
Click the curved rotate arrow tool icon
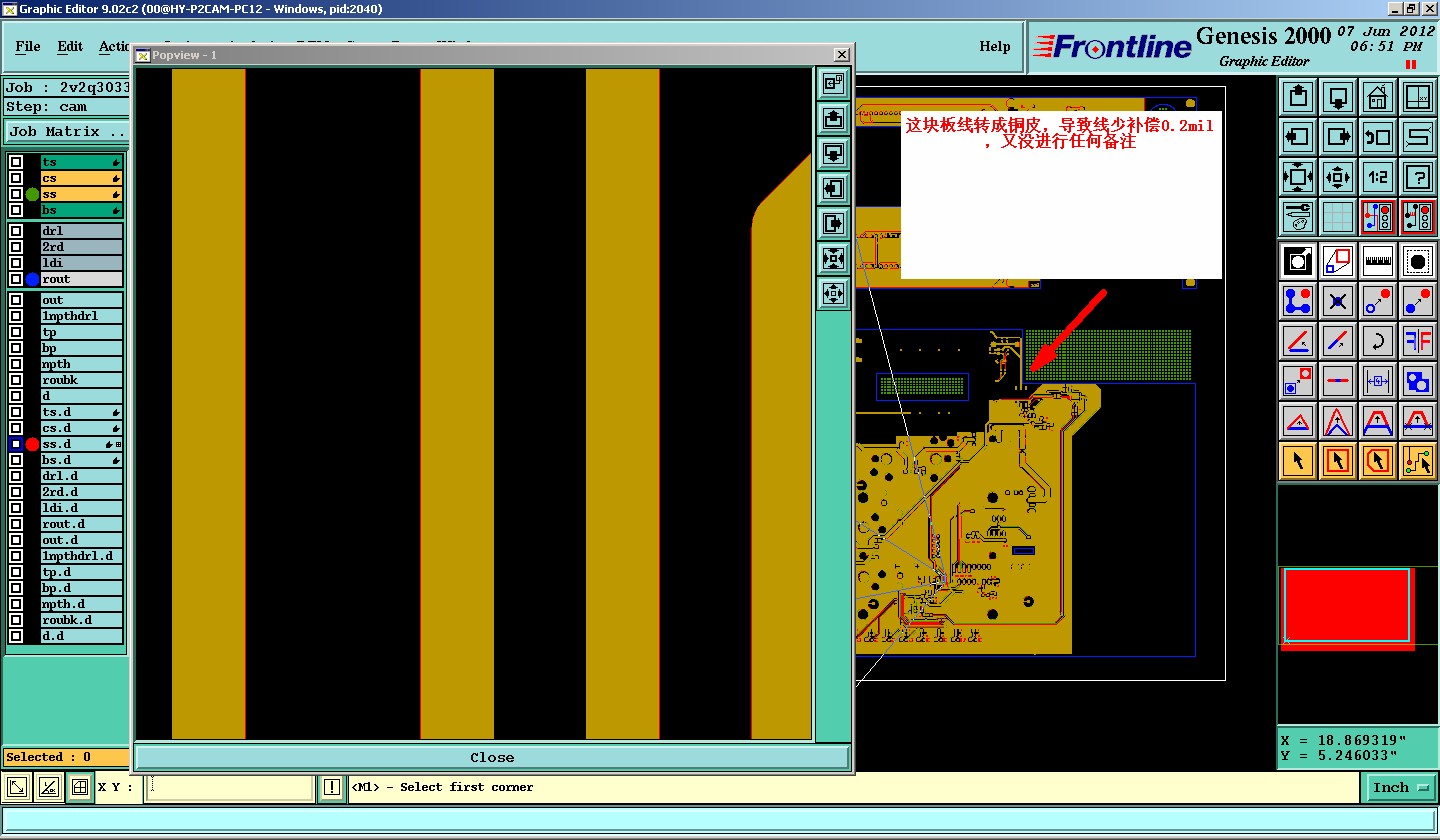[x=1378, y=341]
